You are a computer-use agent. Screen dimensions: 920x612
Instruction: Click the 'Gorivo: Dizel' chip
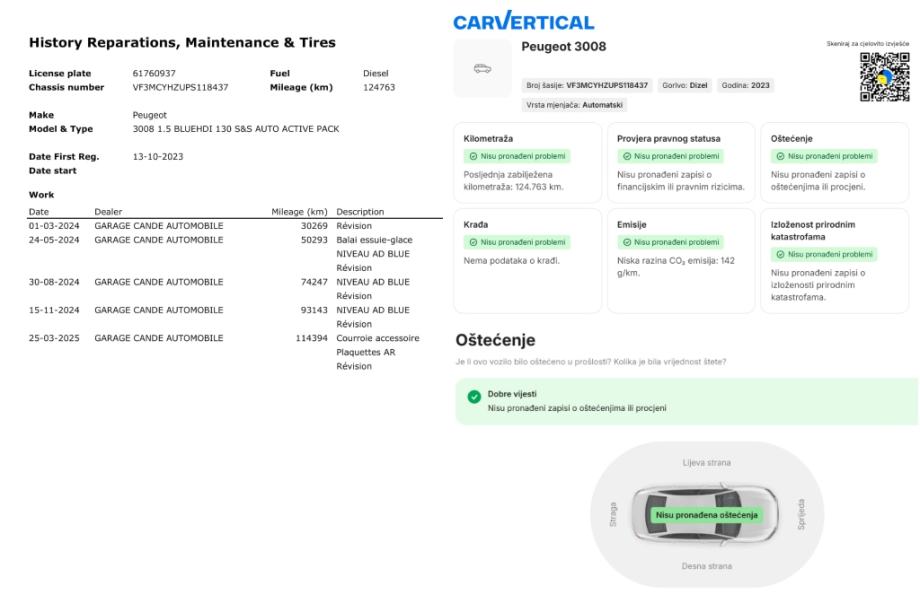point(685,85)
